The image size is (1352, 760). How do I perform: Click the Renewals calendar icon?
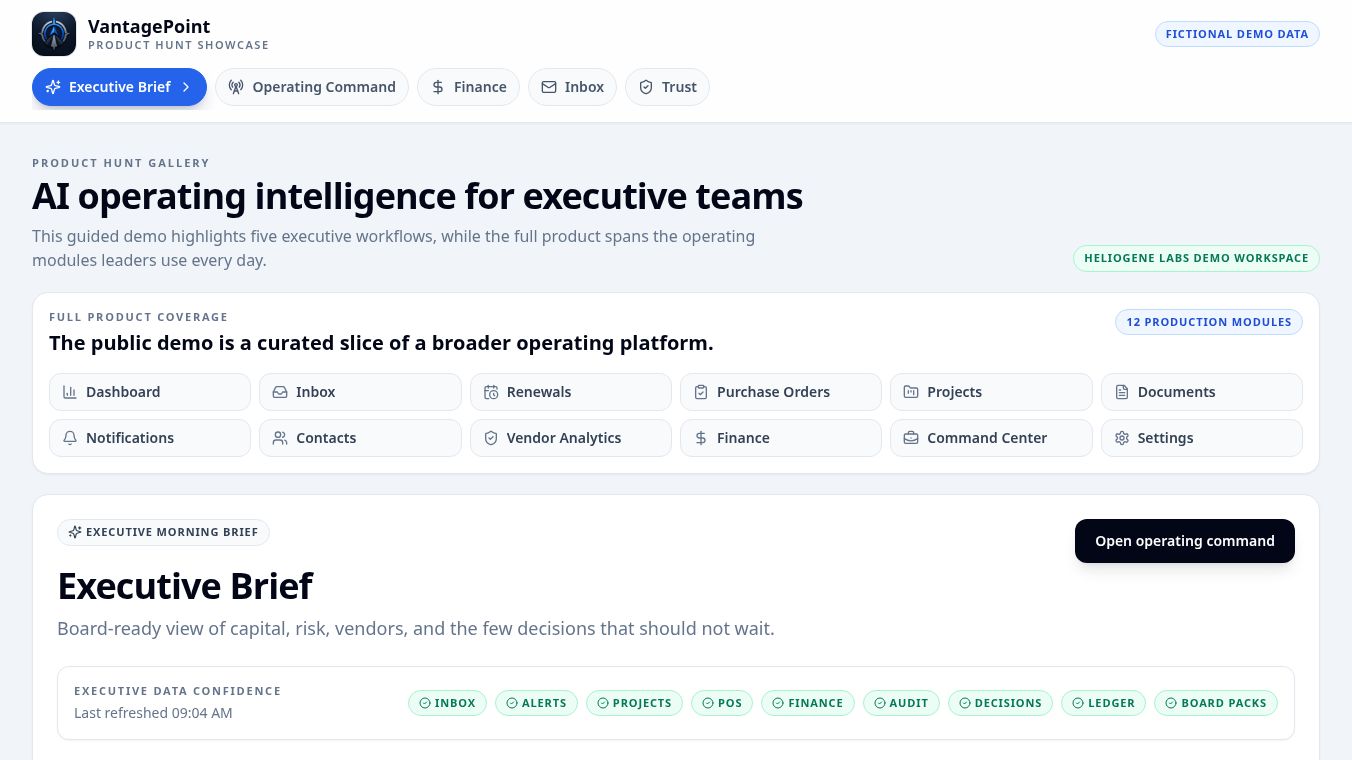491,392
